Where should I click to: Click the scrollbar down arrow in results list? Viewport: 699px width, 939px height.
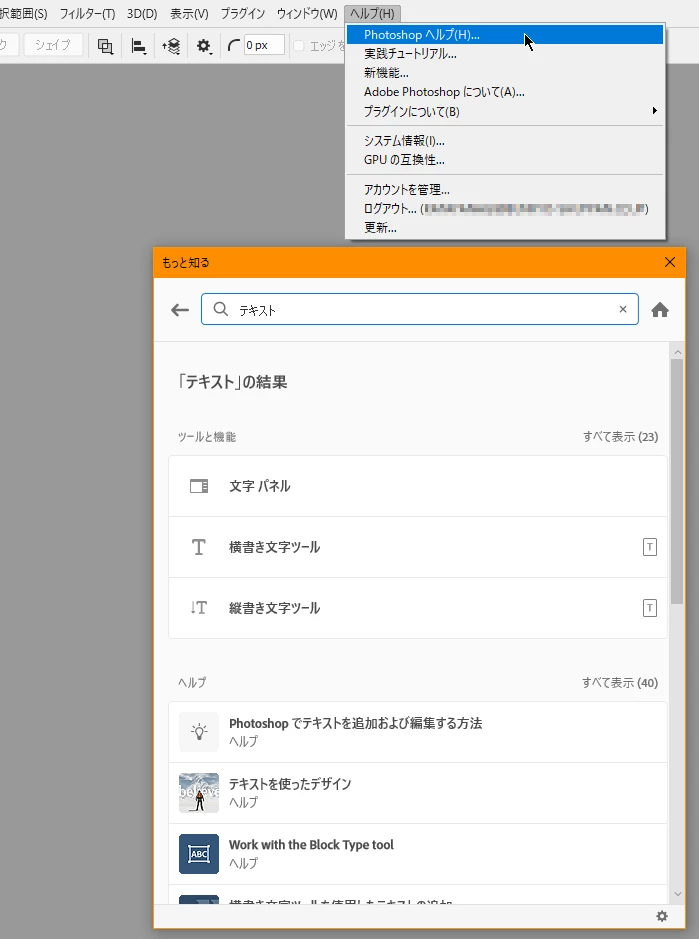677,894
